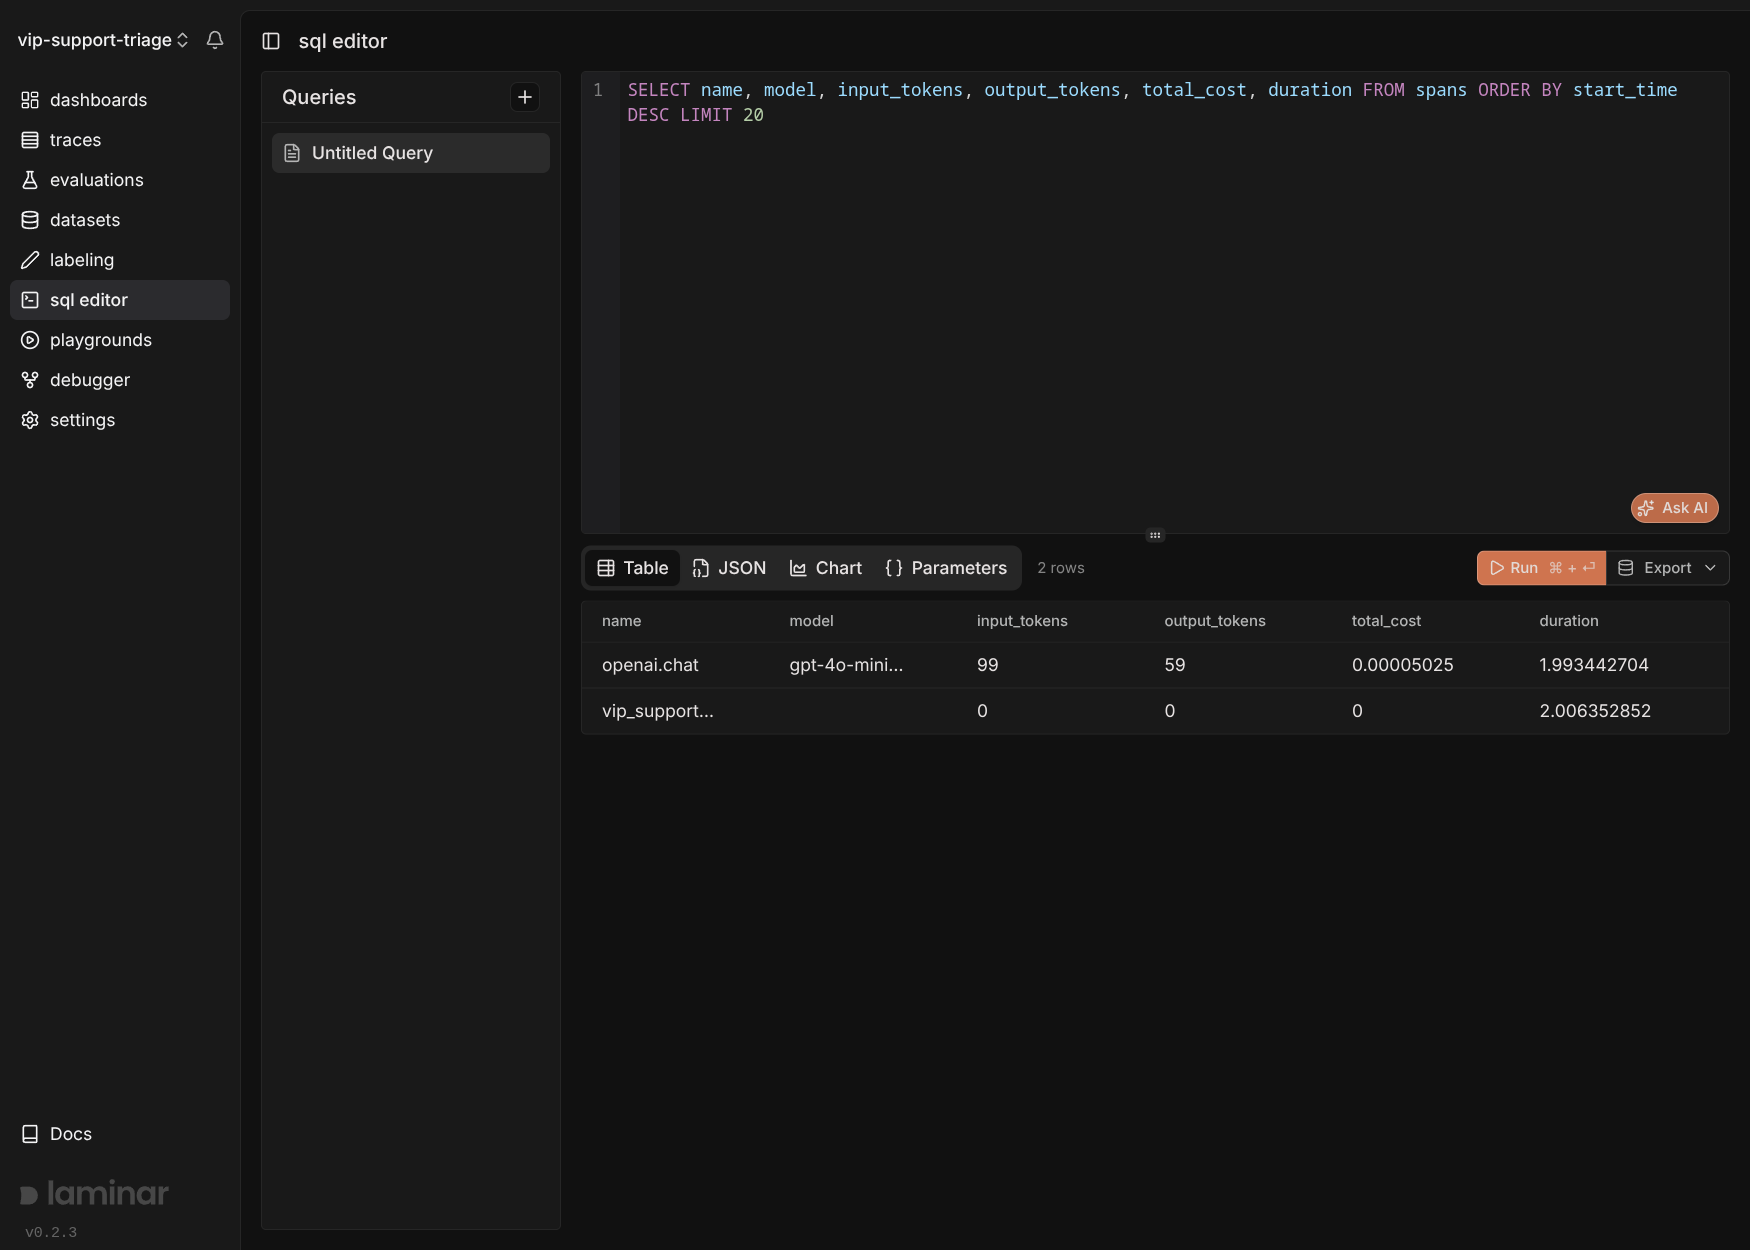Expand the vip-support-triage project switcher
This screenshot has width=1750, height=1250.
(x=103, y=40)
